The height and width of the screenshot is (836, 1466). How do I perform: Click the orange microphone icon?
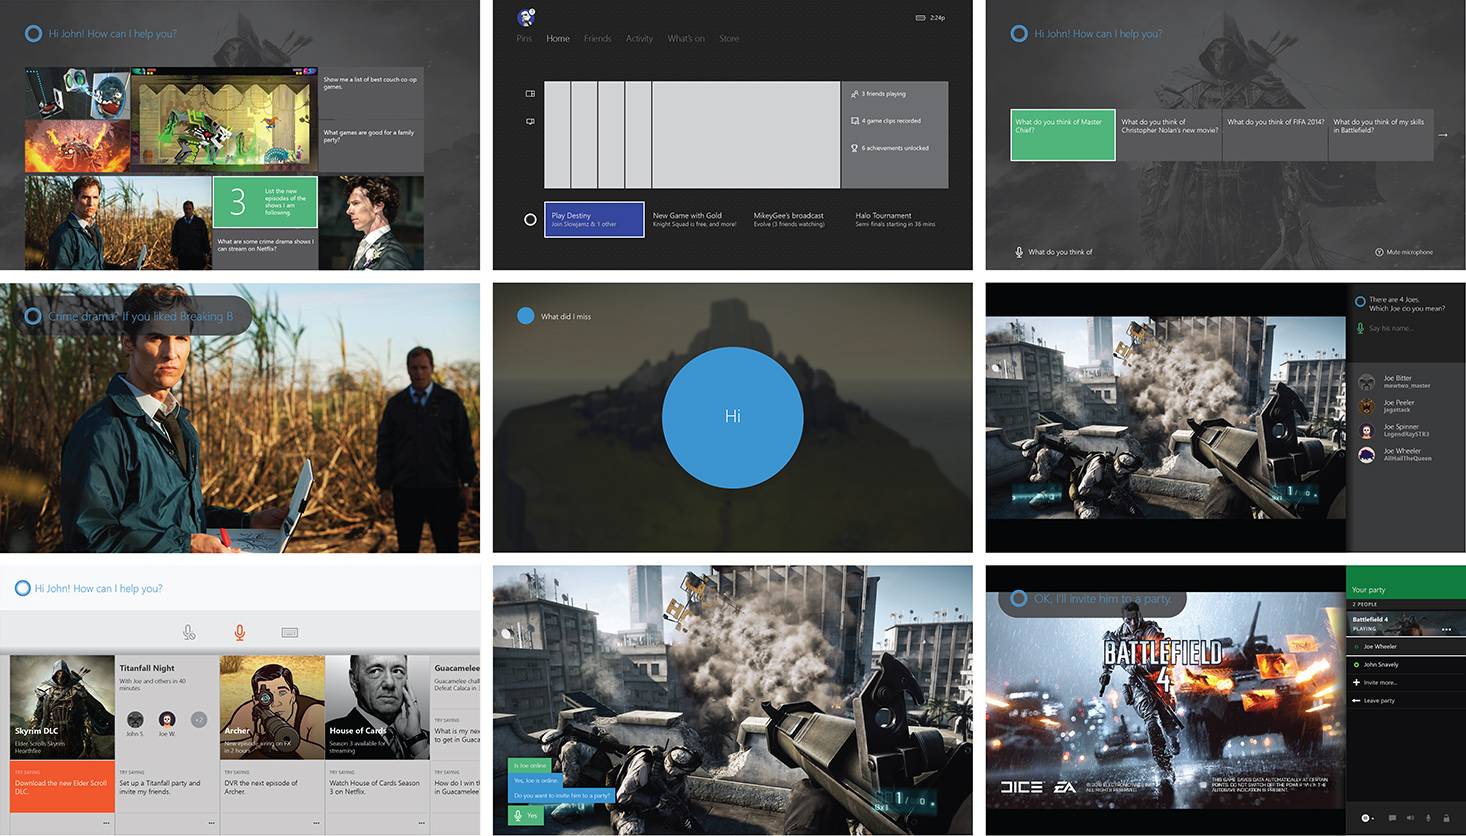tap(239, 632)
